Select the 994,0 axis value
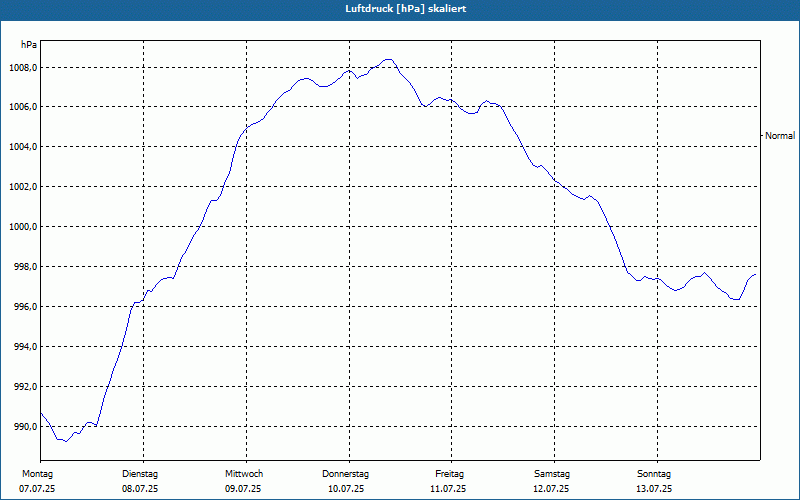 tap(25, 347)
